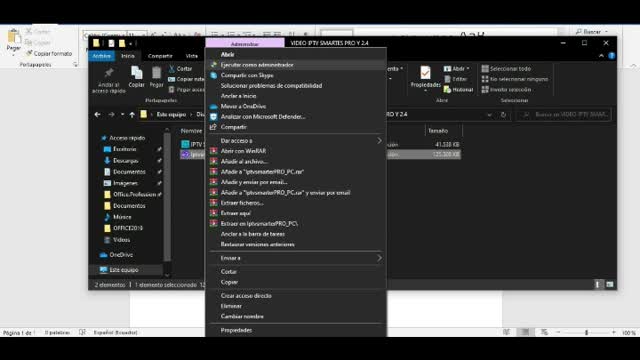640x360 pixels.
Task: Select 'Acceso rápido' in navigation pane
Action: (x=123, y=138)
